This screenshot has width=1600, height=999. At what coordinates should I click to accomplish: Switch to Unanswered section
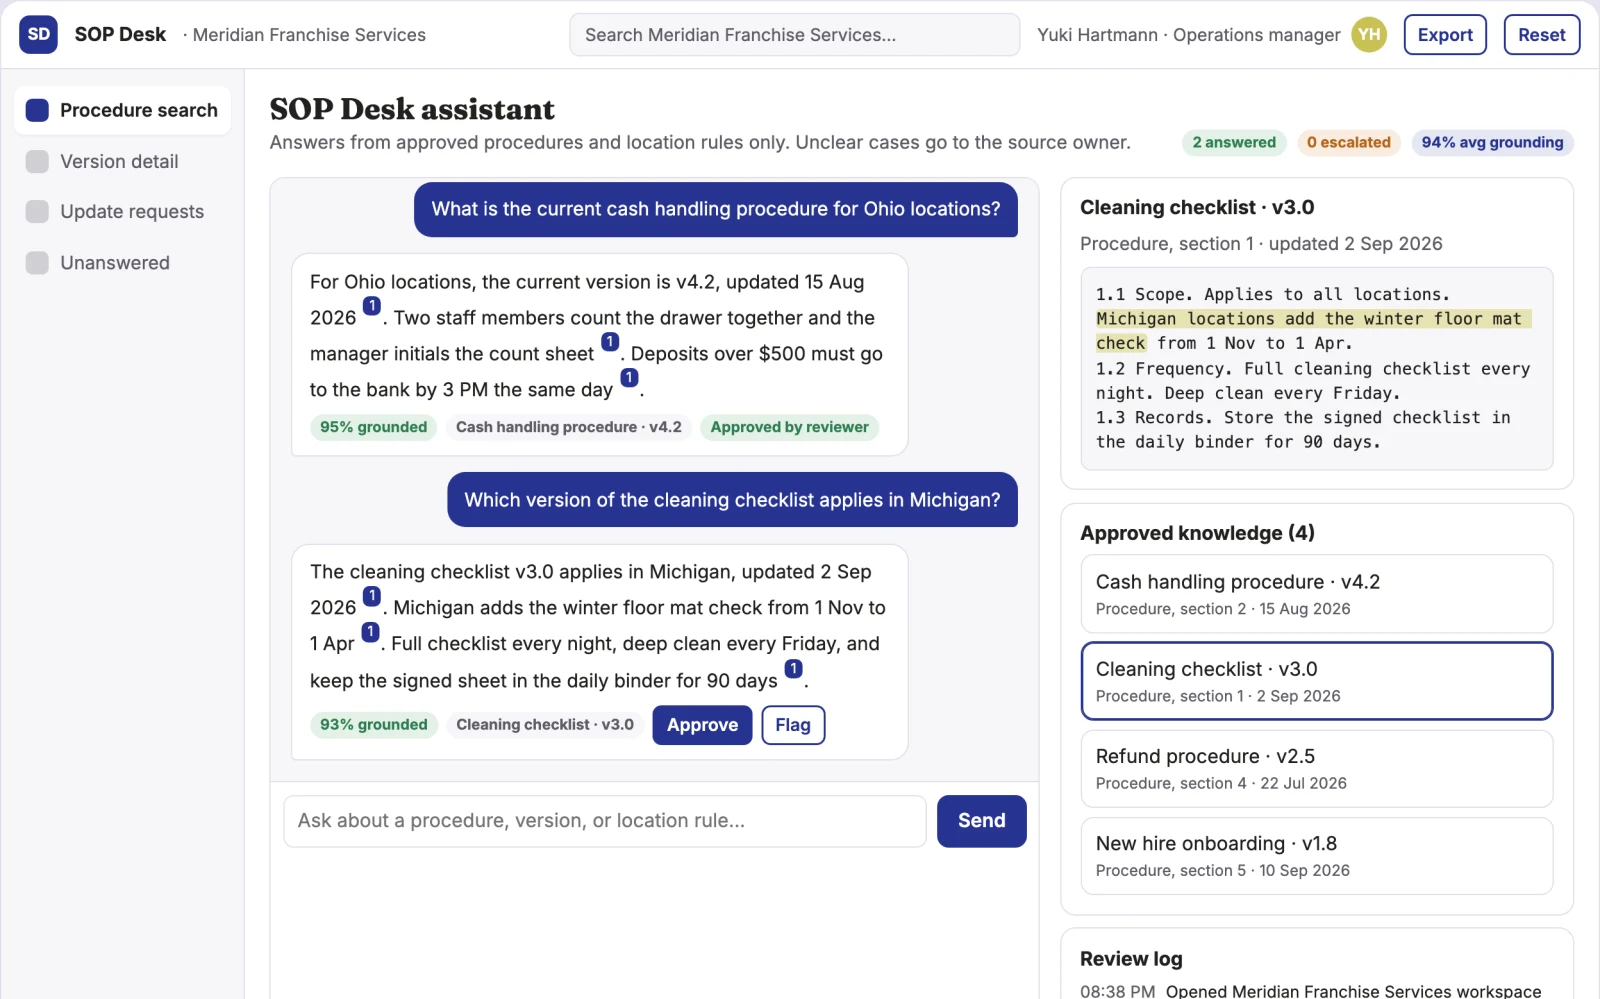pos(122,262)
